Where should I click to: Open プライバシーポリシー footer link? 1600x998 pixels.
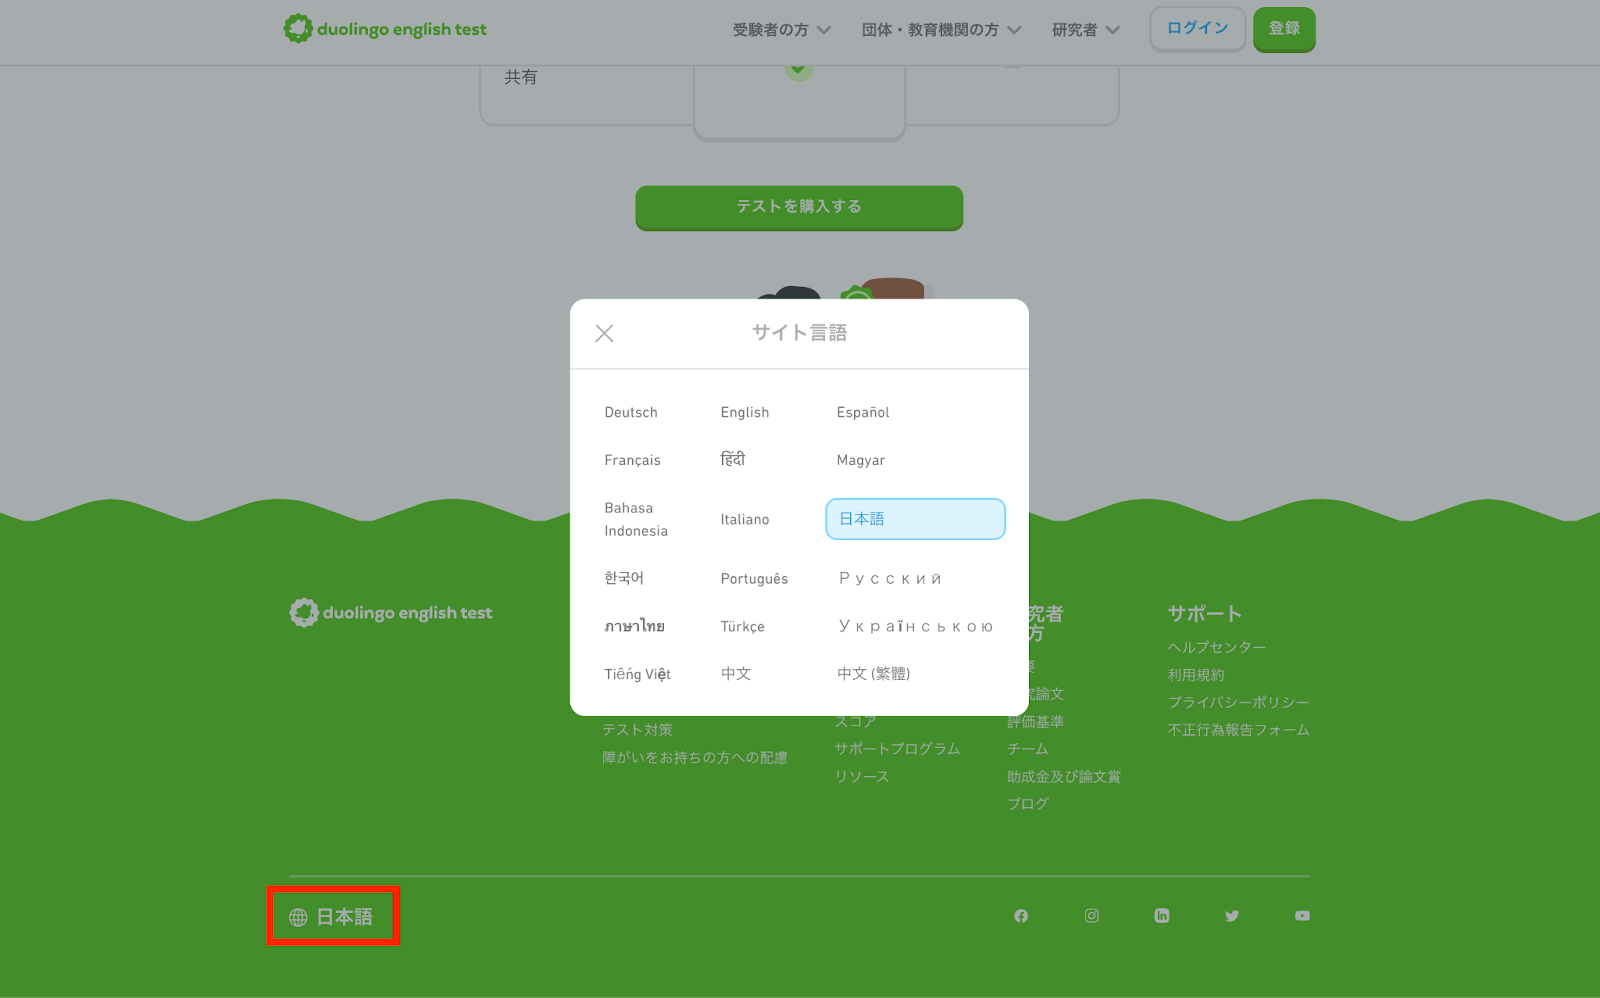1238,702
